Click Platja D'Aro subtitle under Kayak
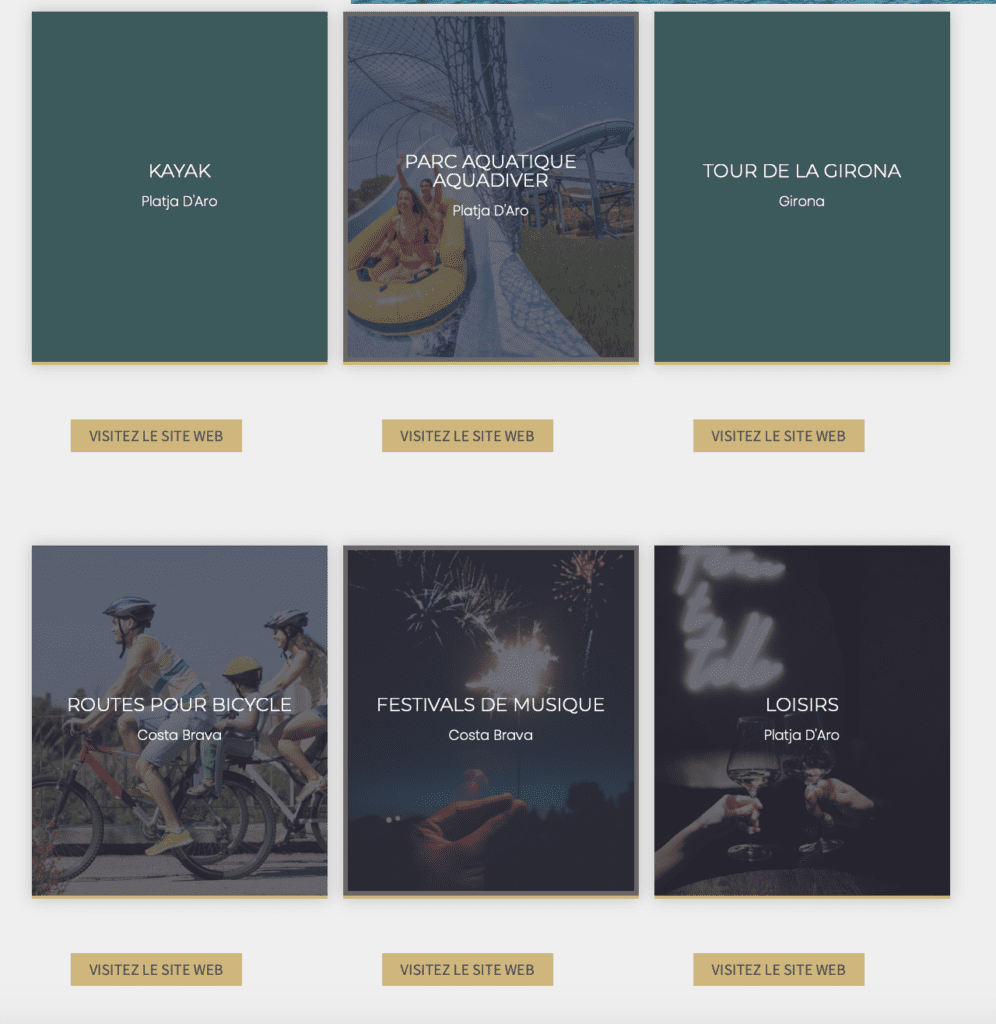The height and width of the screenshot is (1024, 996). pos(180,201)
